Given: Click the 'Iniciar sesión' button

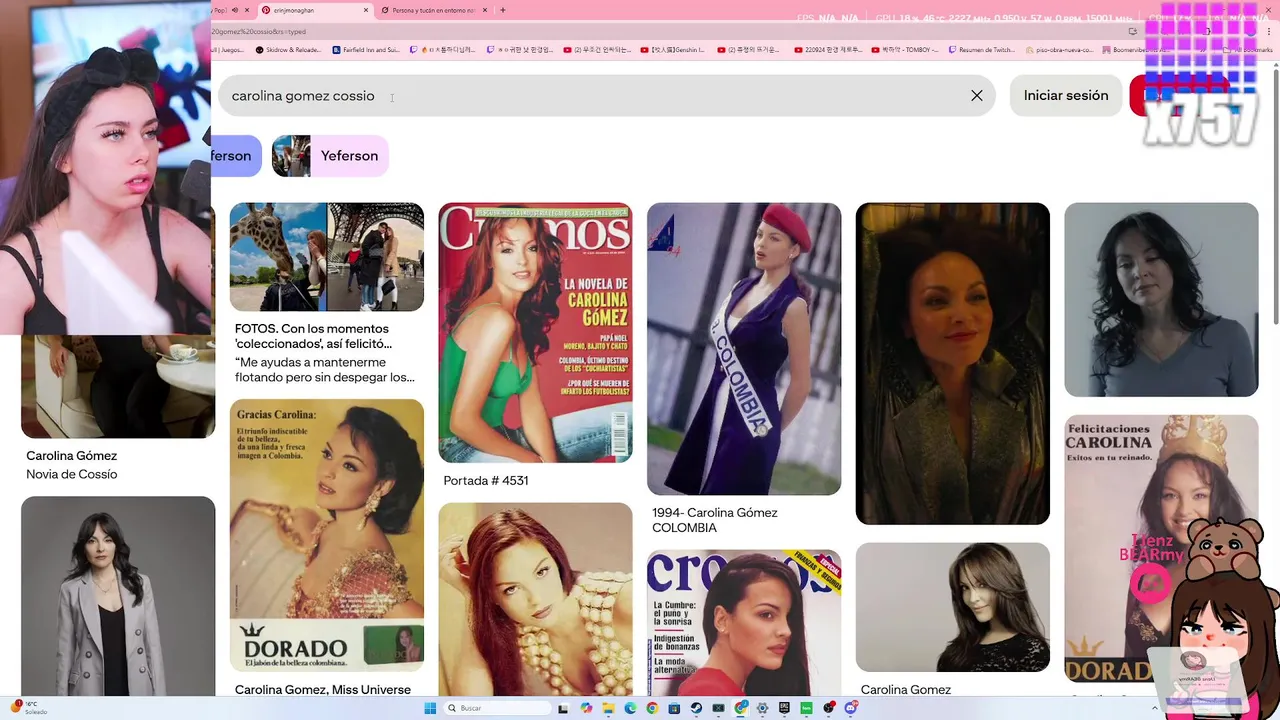Looking at the screenshot, I should (1066, 96).
